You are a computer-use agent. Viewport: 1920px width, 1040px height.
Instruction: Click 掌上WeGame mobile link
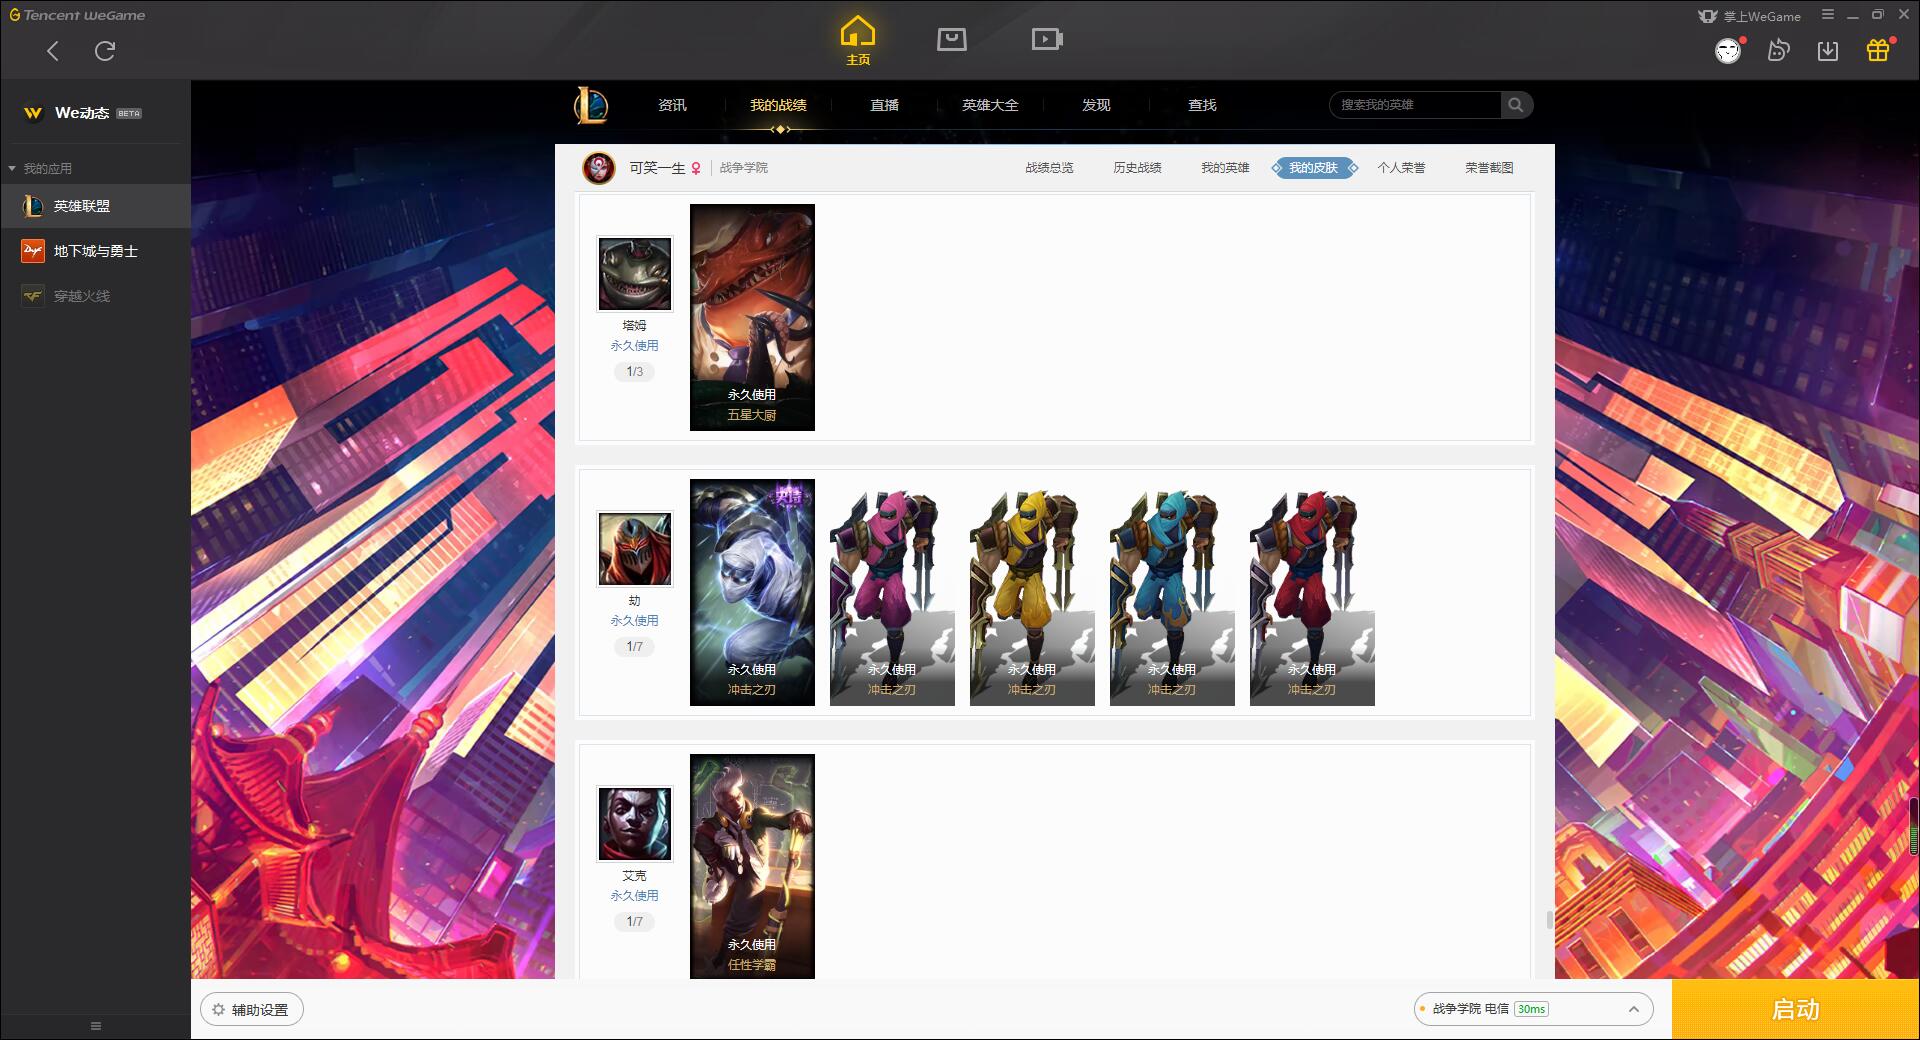point(1750,16)
